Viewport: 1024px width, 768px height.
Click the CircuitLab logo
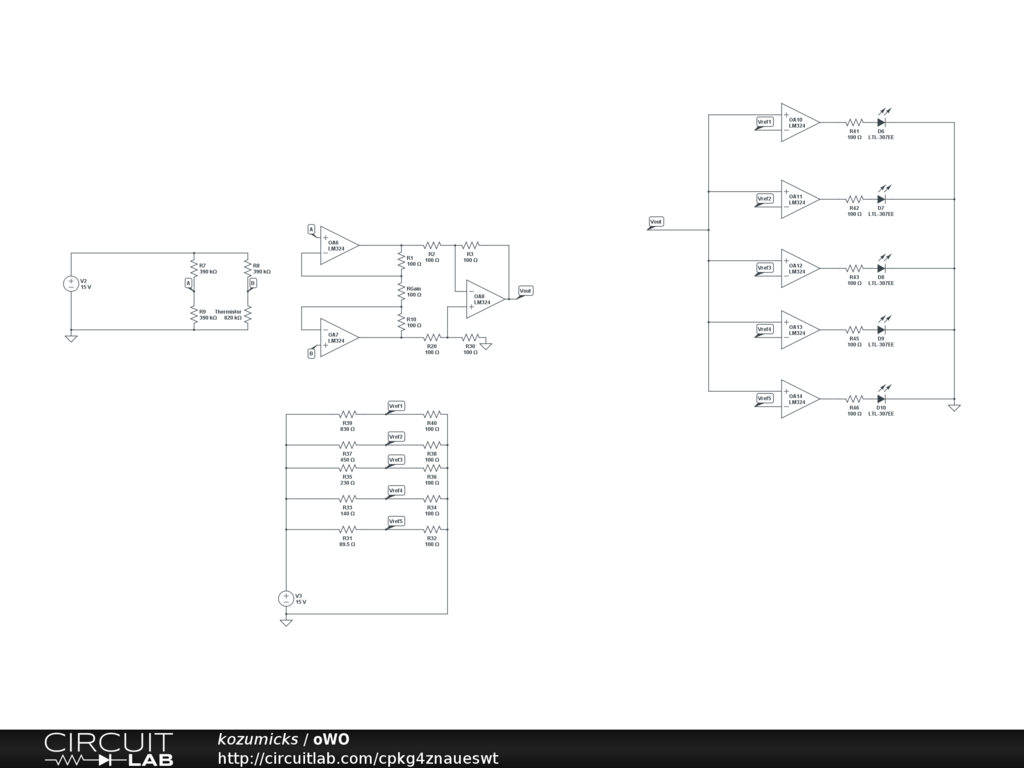click(x=108, y=749)
